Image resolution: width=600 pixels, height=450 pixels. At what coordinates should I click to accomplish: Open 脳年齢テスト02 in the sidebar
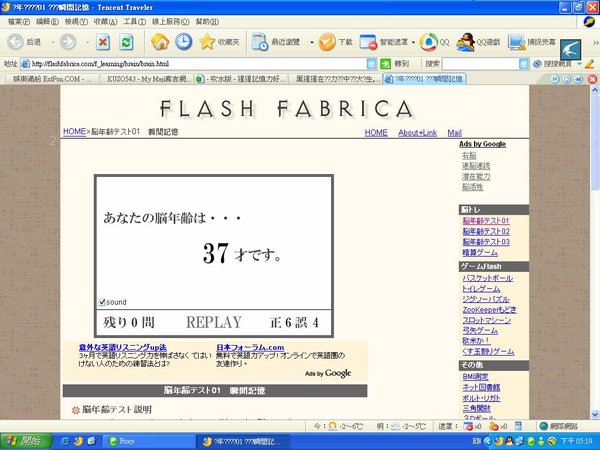485,231
